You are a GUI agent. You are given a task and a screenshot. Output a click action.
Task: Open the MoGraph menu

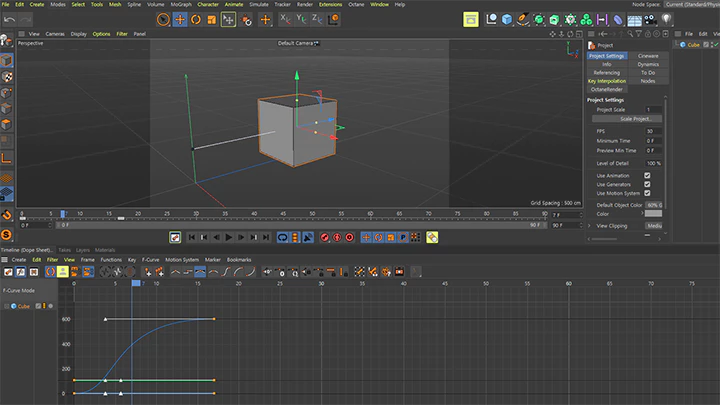tap(181, 4)
